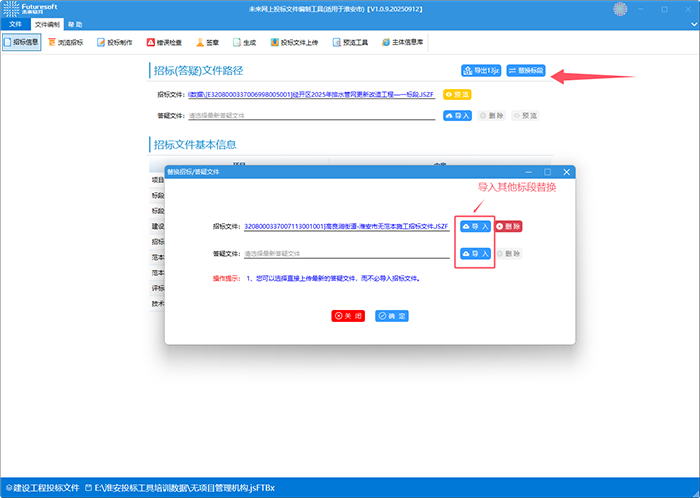Open 投标文件上传 upload tool
The height and width of the screenshot is (498, 700).
tap(294, 44)
